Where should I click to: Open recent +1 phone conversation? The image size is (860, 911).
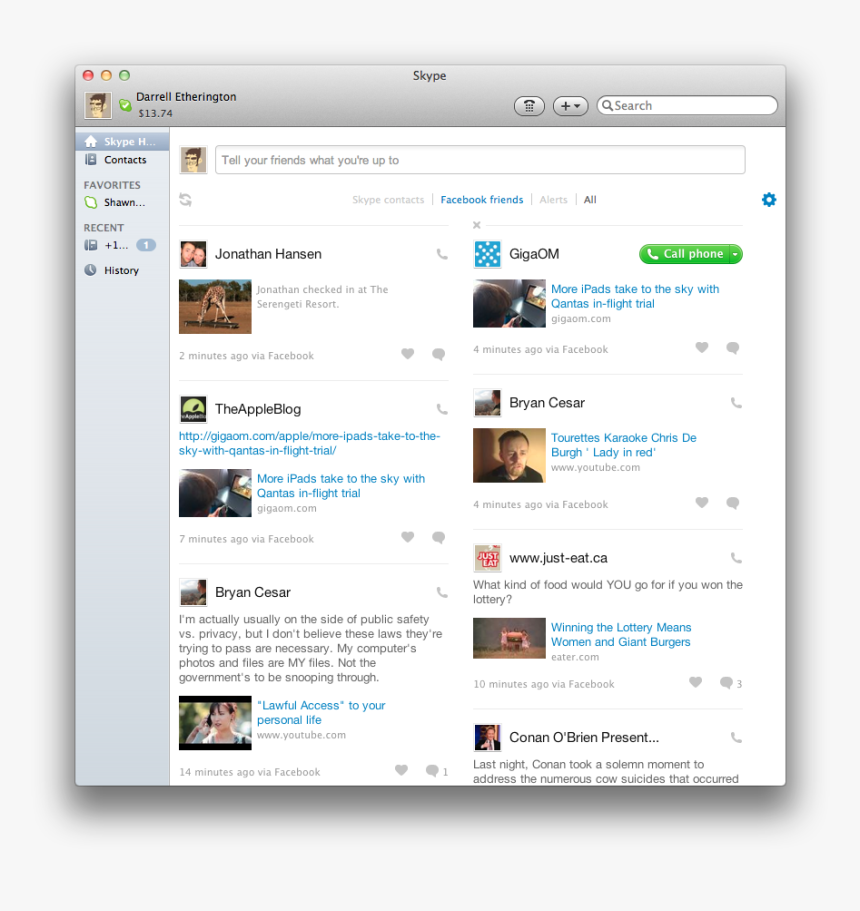(x=122, y=245)
